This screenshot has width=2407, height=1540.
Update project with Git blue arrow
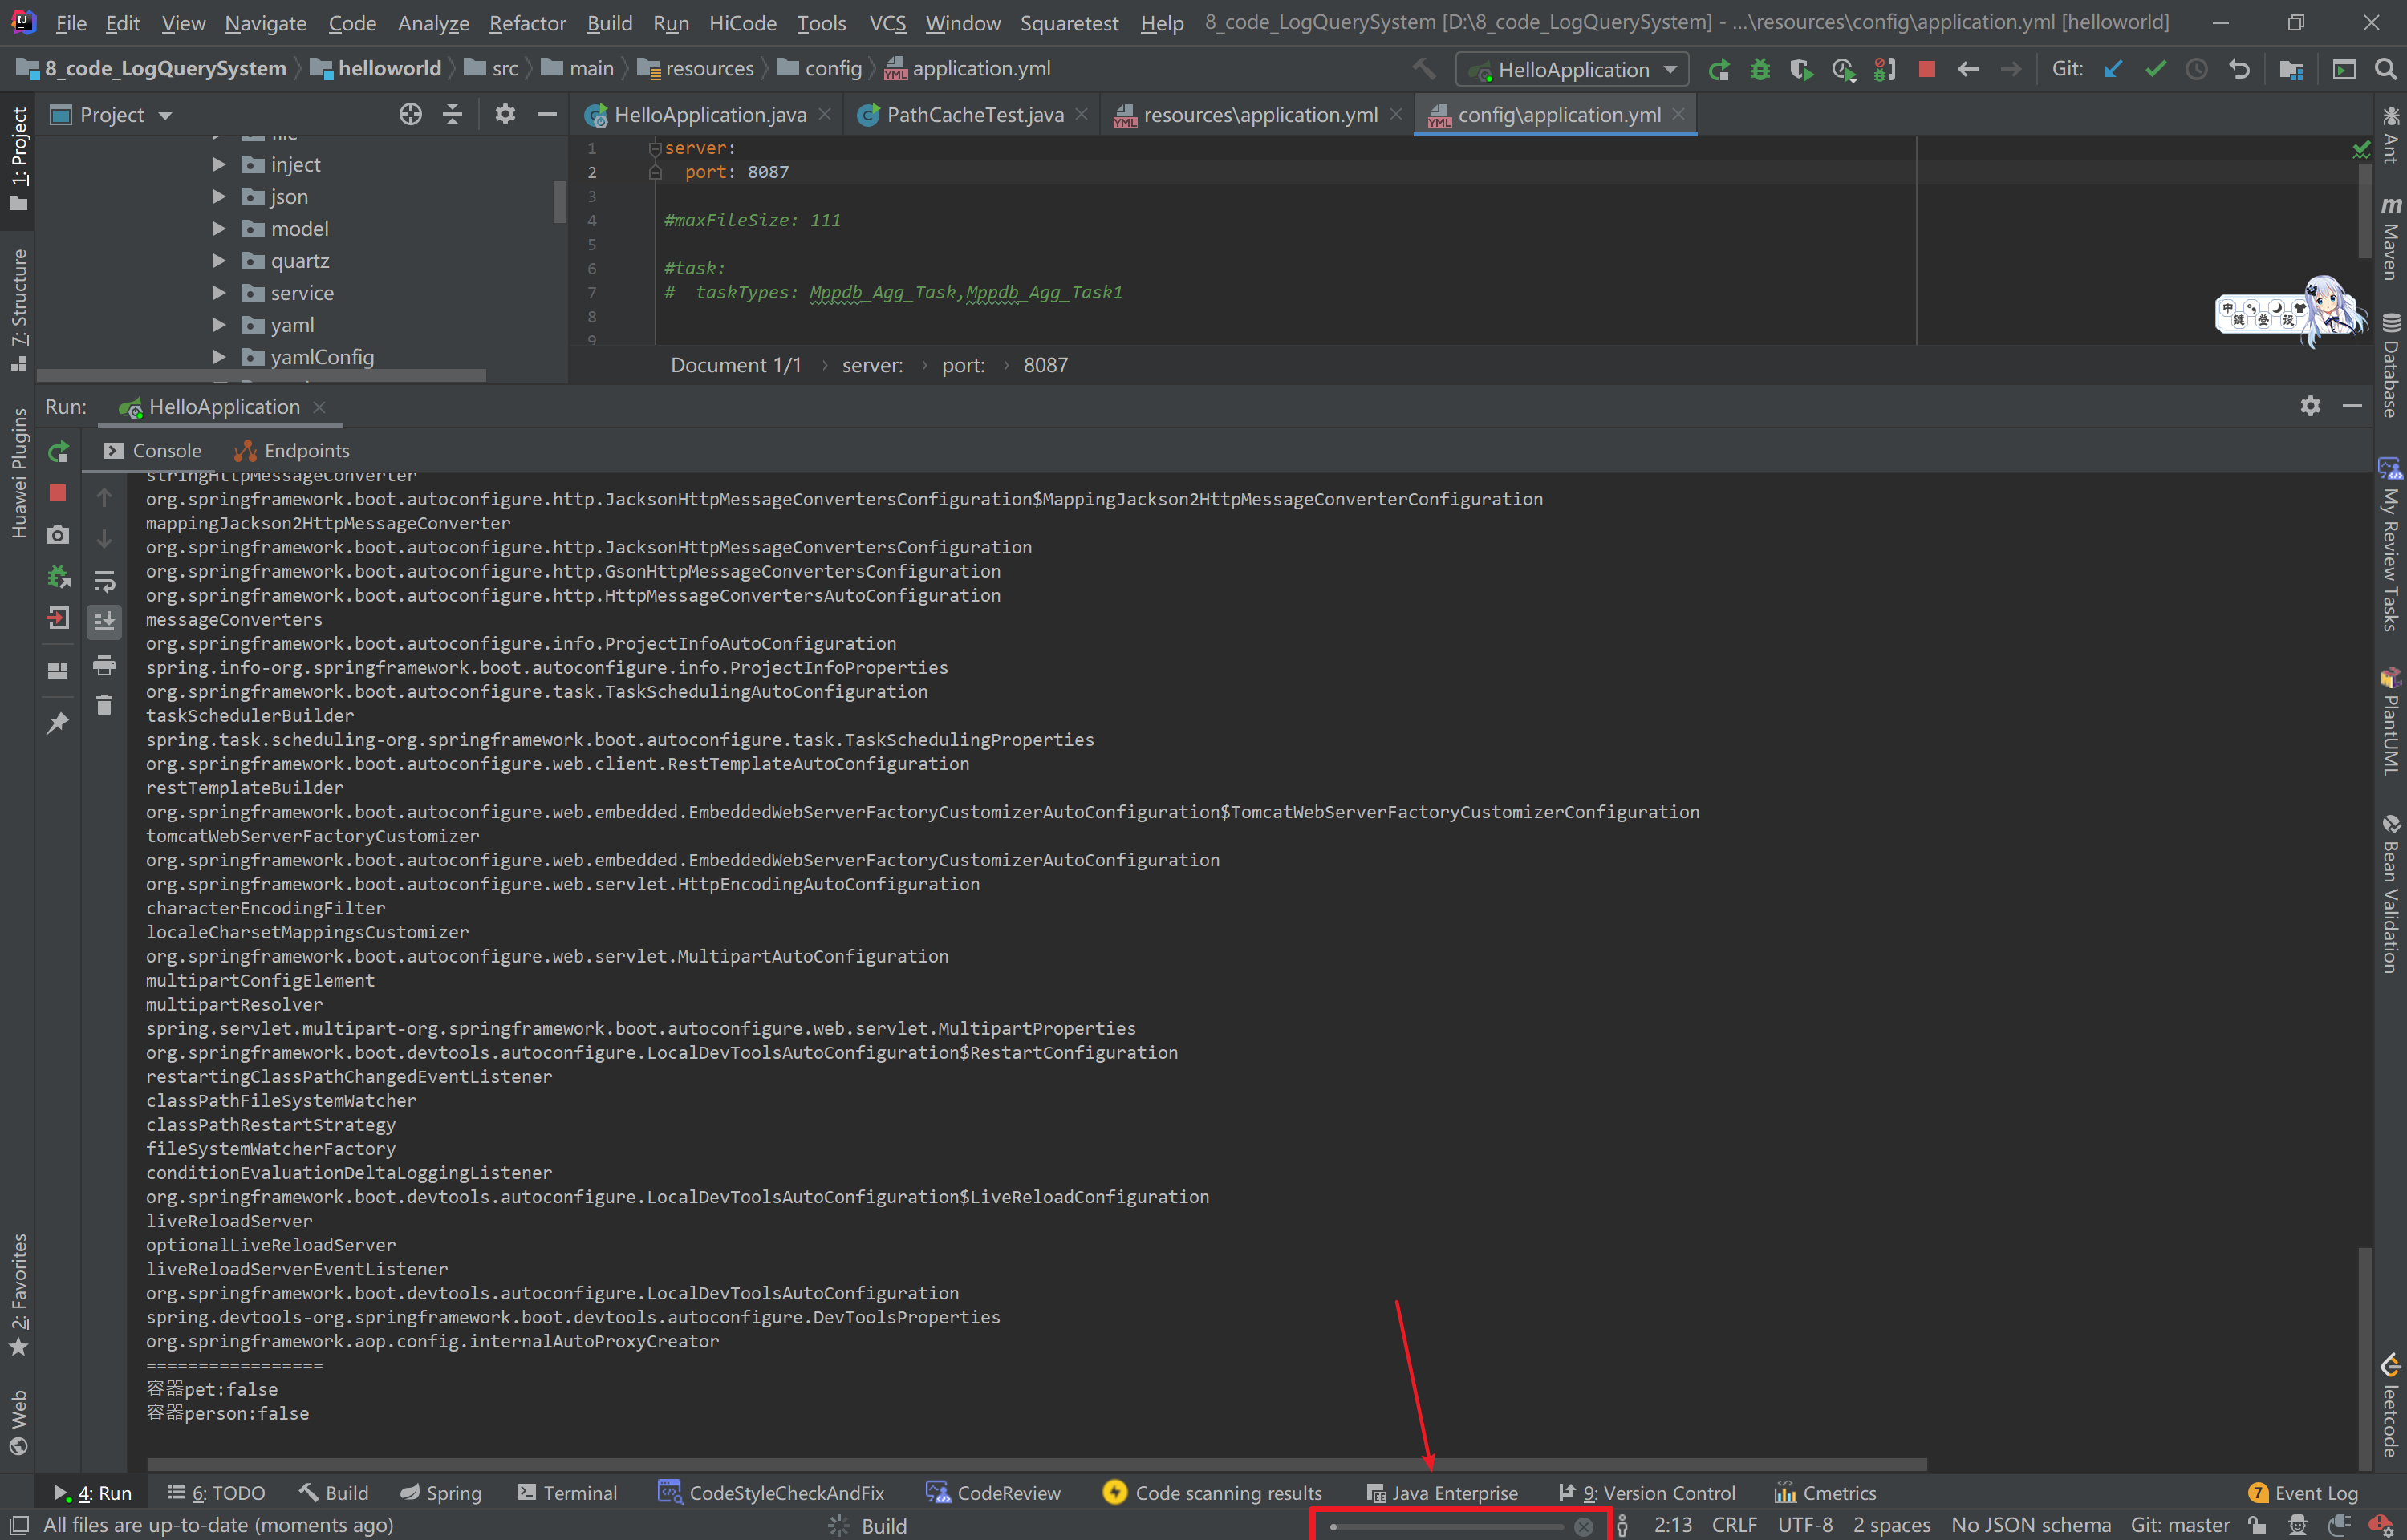2113,69
